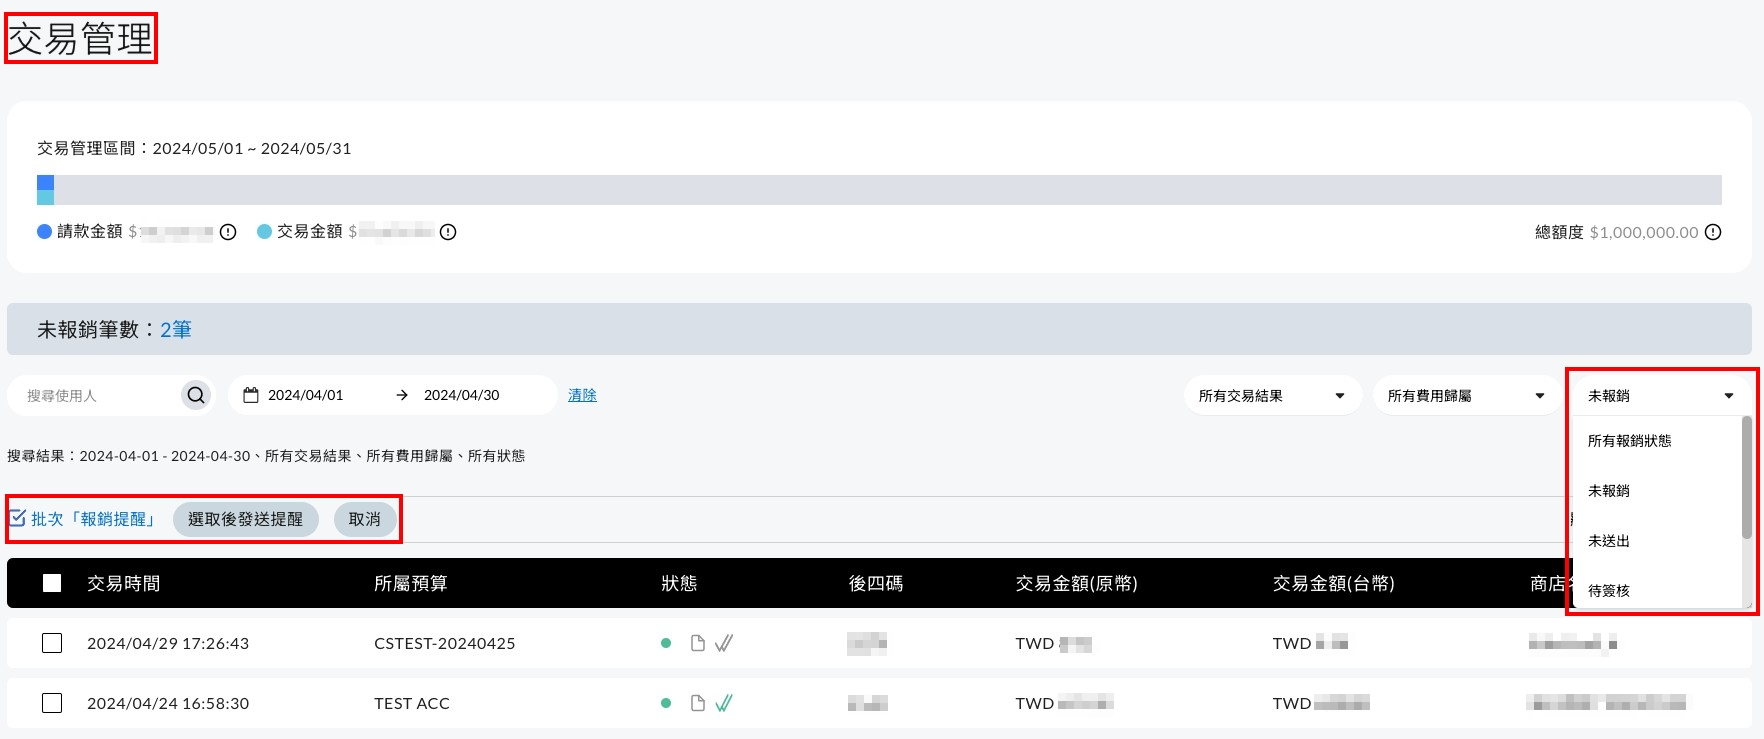Open the 所有費用歸屬 dropdown
The image size is (1764, 739).
[x=1466, y=396]
